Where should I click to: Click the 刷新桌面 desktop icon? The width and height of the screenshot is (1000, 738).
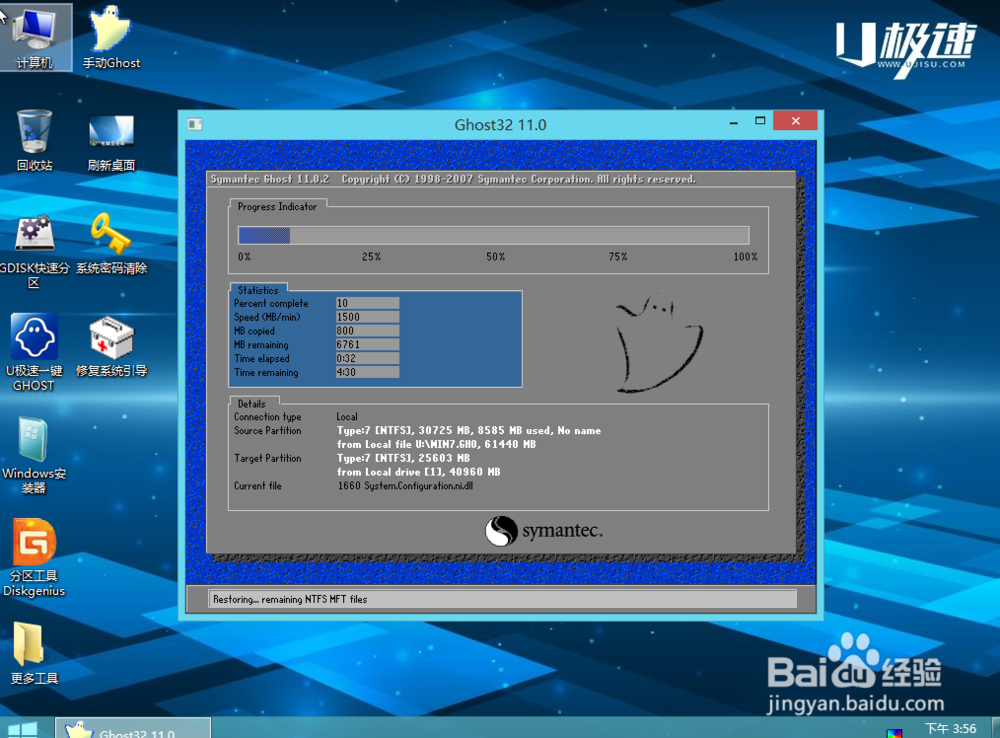tap(112, 142)
